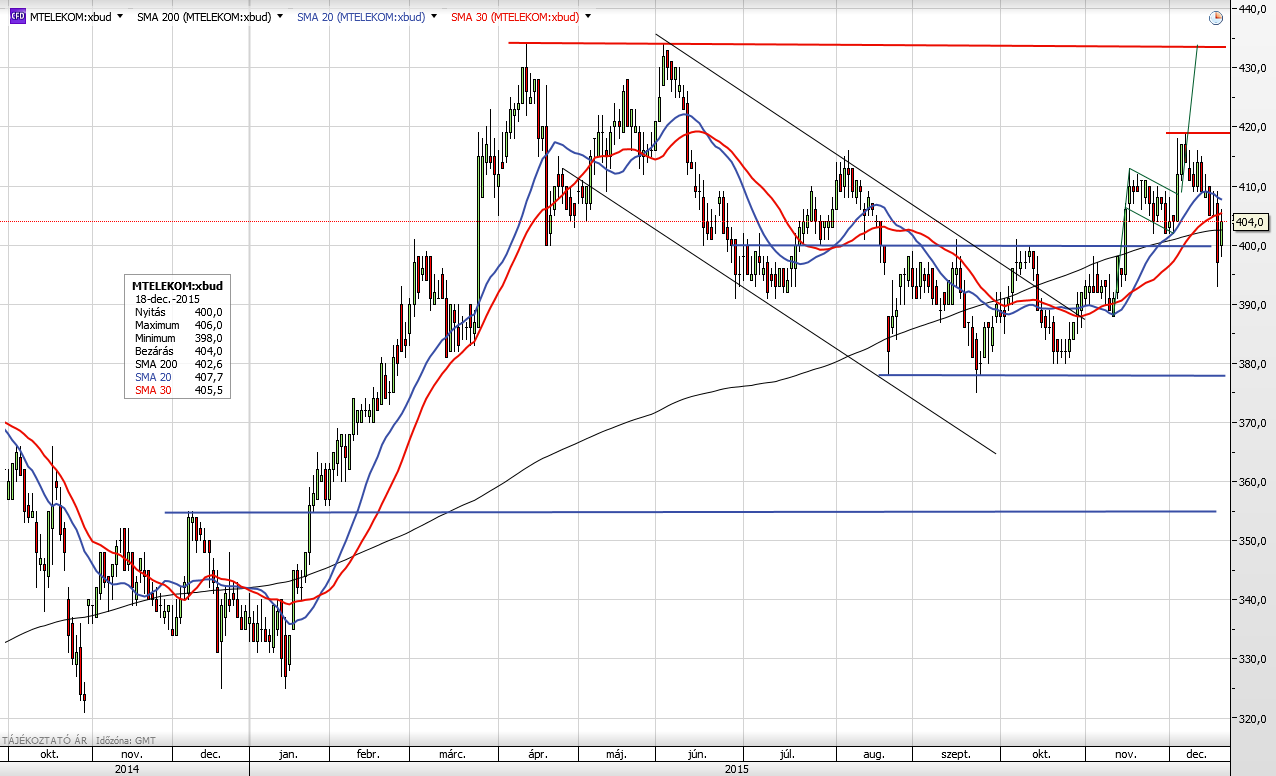The image size is (1276, 776).
Task: Click the 2015 year label
Action: tap(736, 769)
